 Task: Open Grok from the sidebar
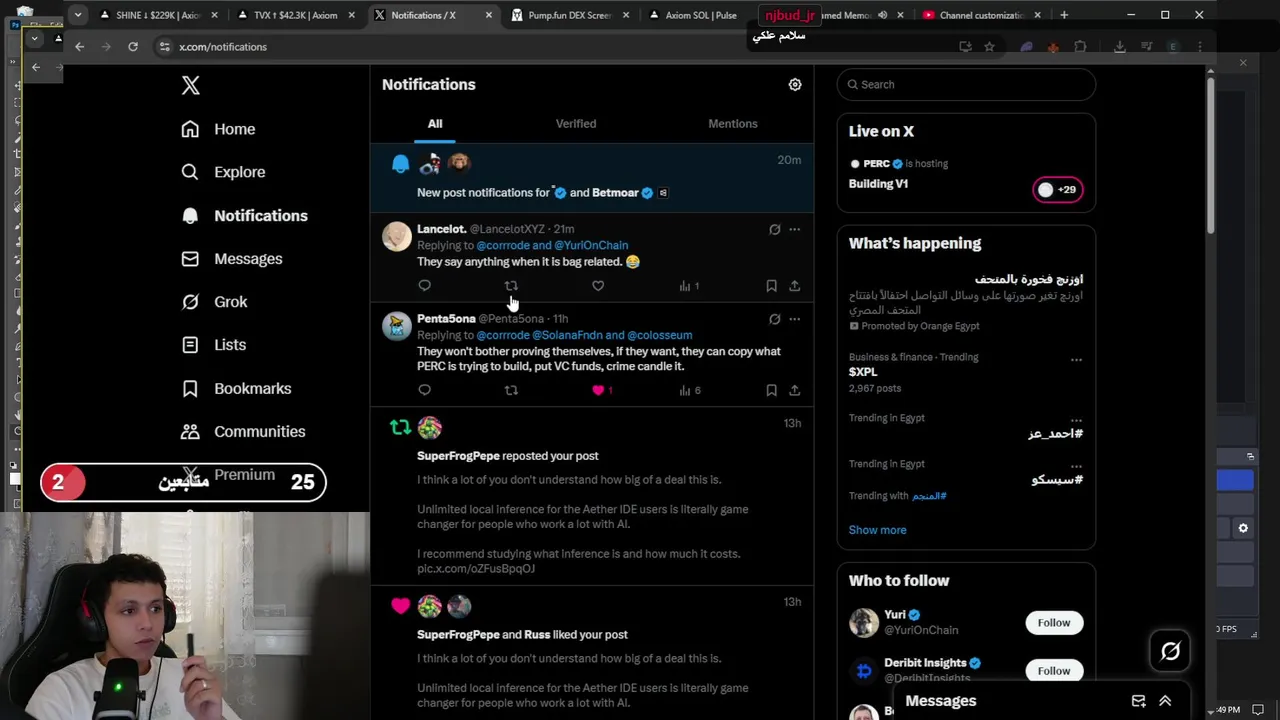[x=214, y=302]
